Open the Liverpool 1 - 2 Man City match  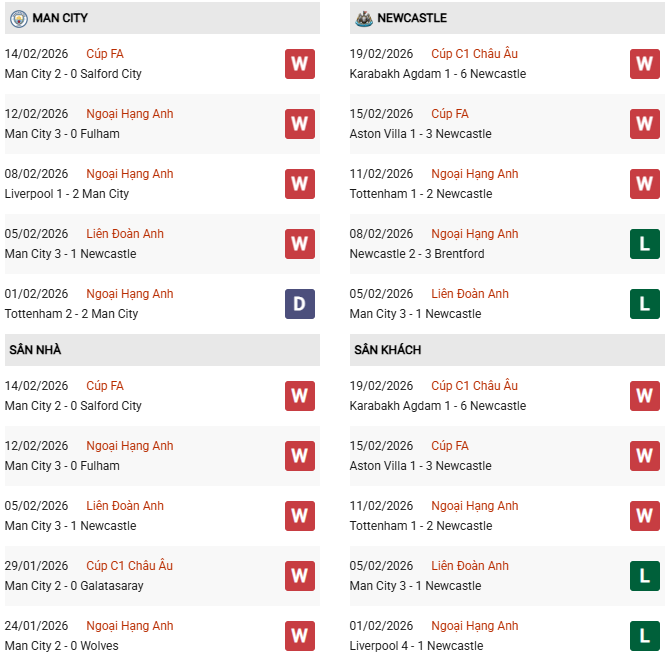(67, 194)
